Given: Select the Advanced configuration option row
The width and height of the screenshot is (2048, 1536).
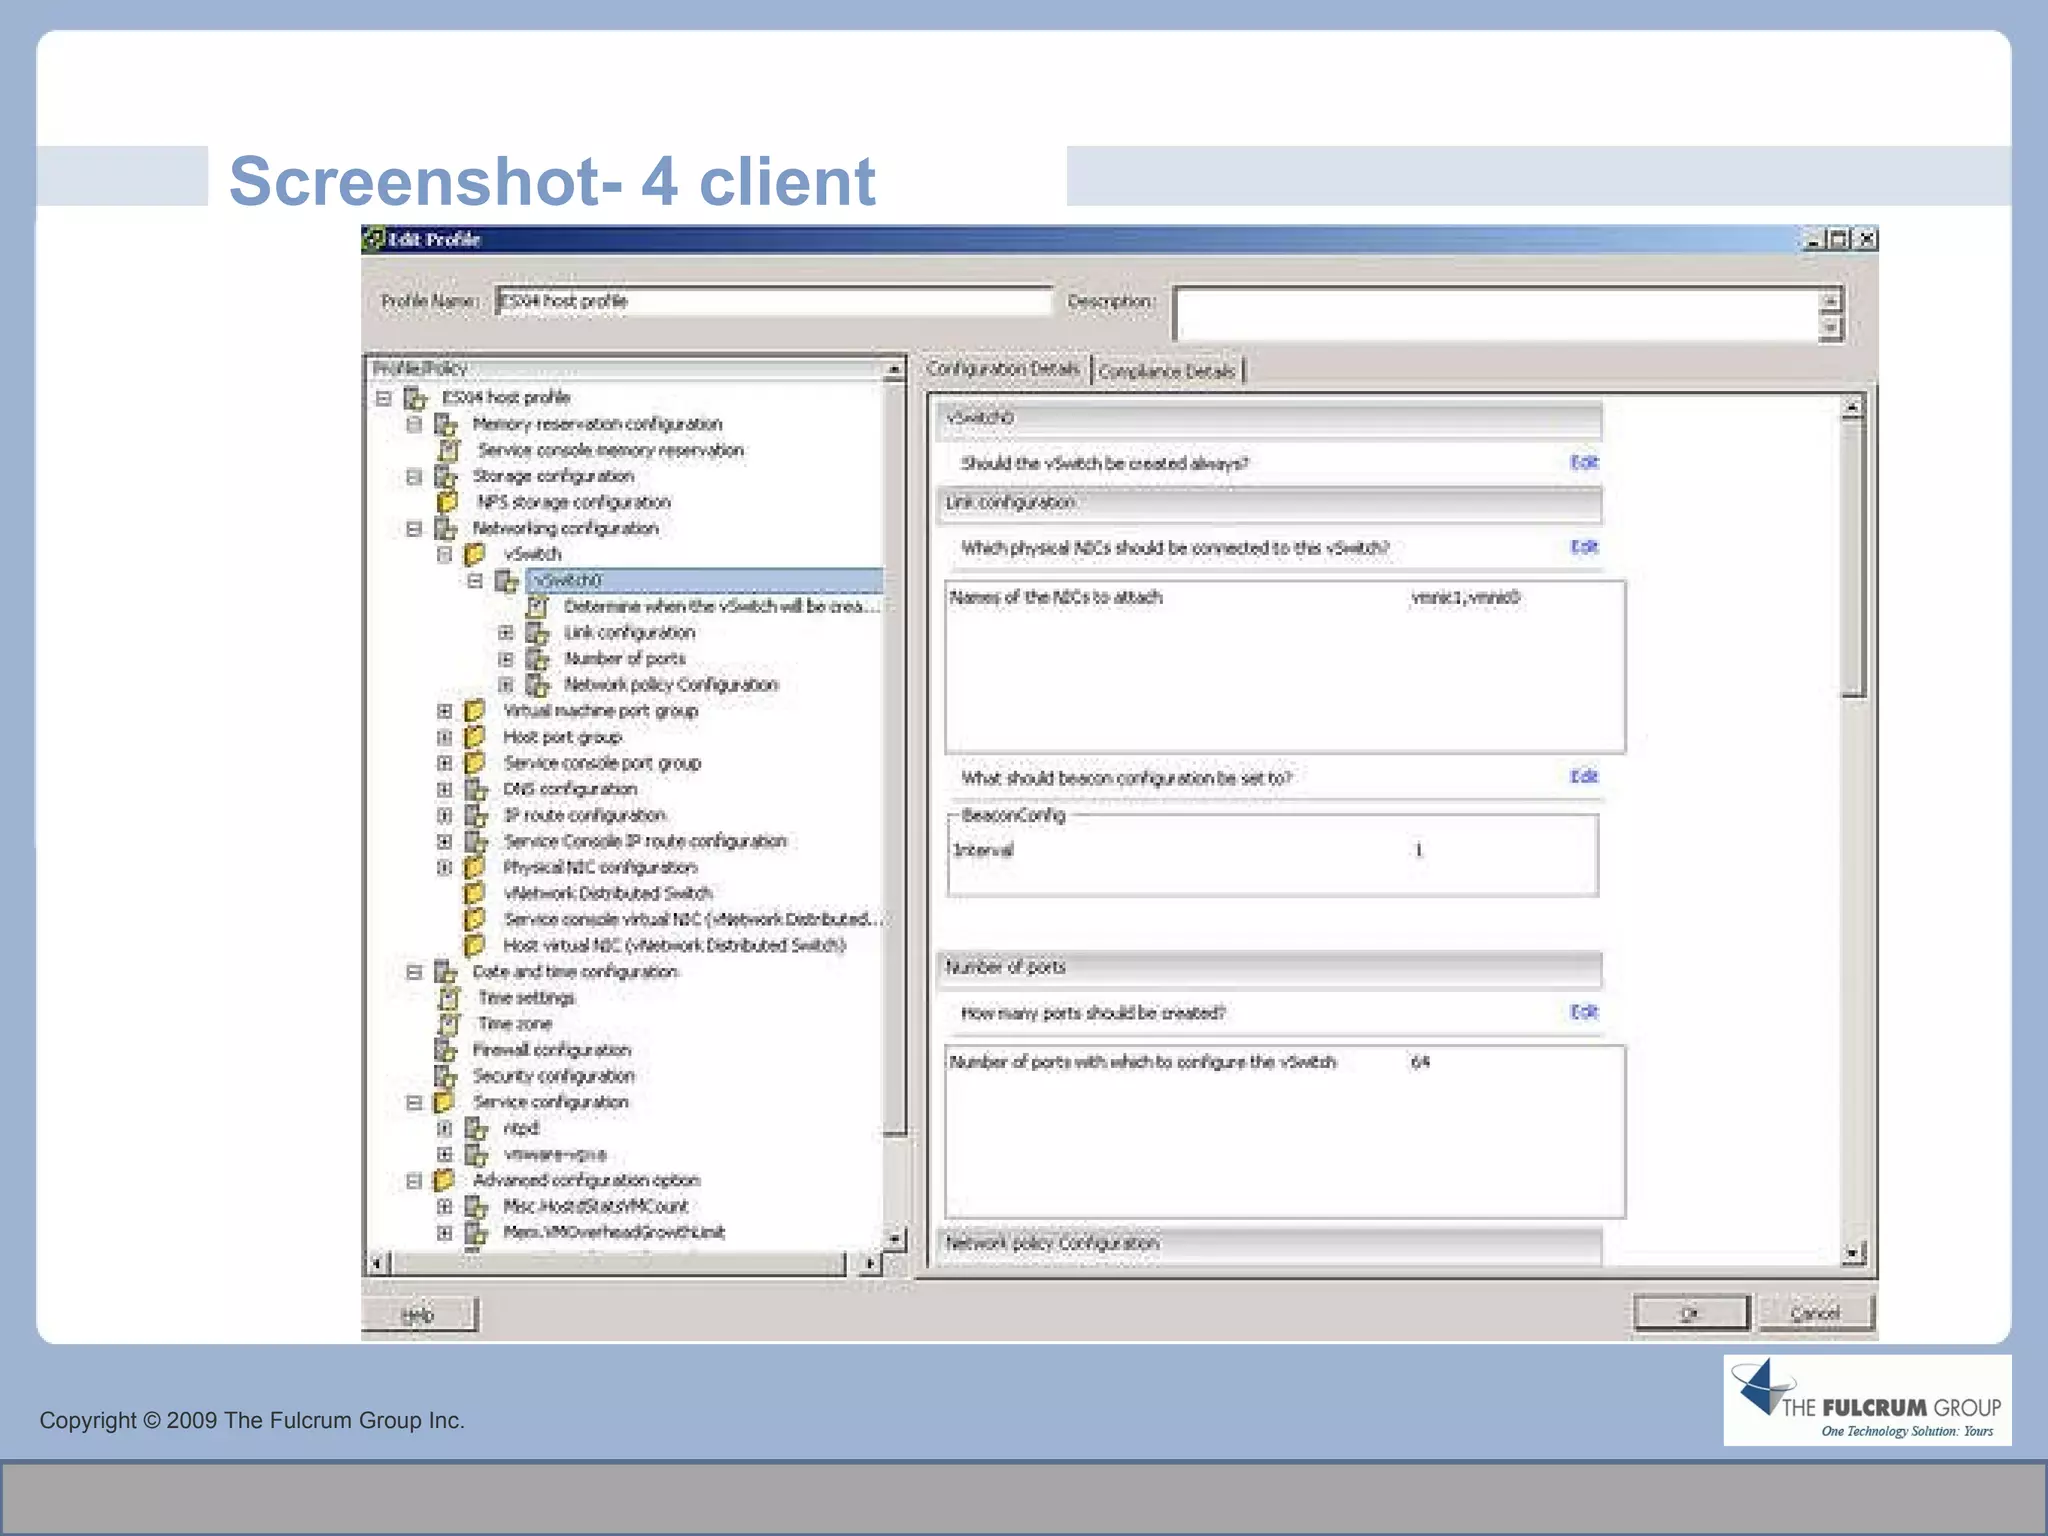Looking at the screenshot, I should (x=586, y=1181).
